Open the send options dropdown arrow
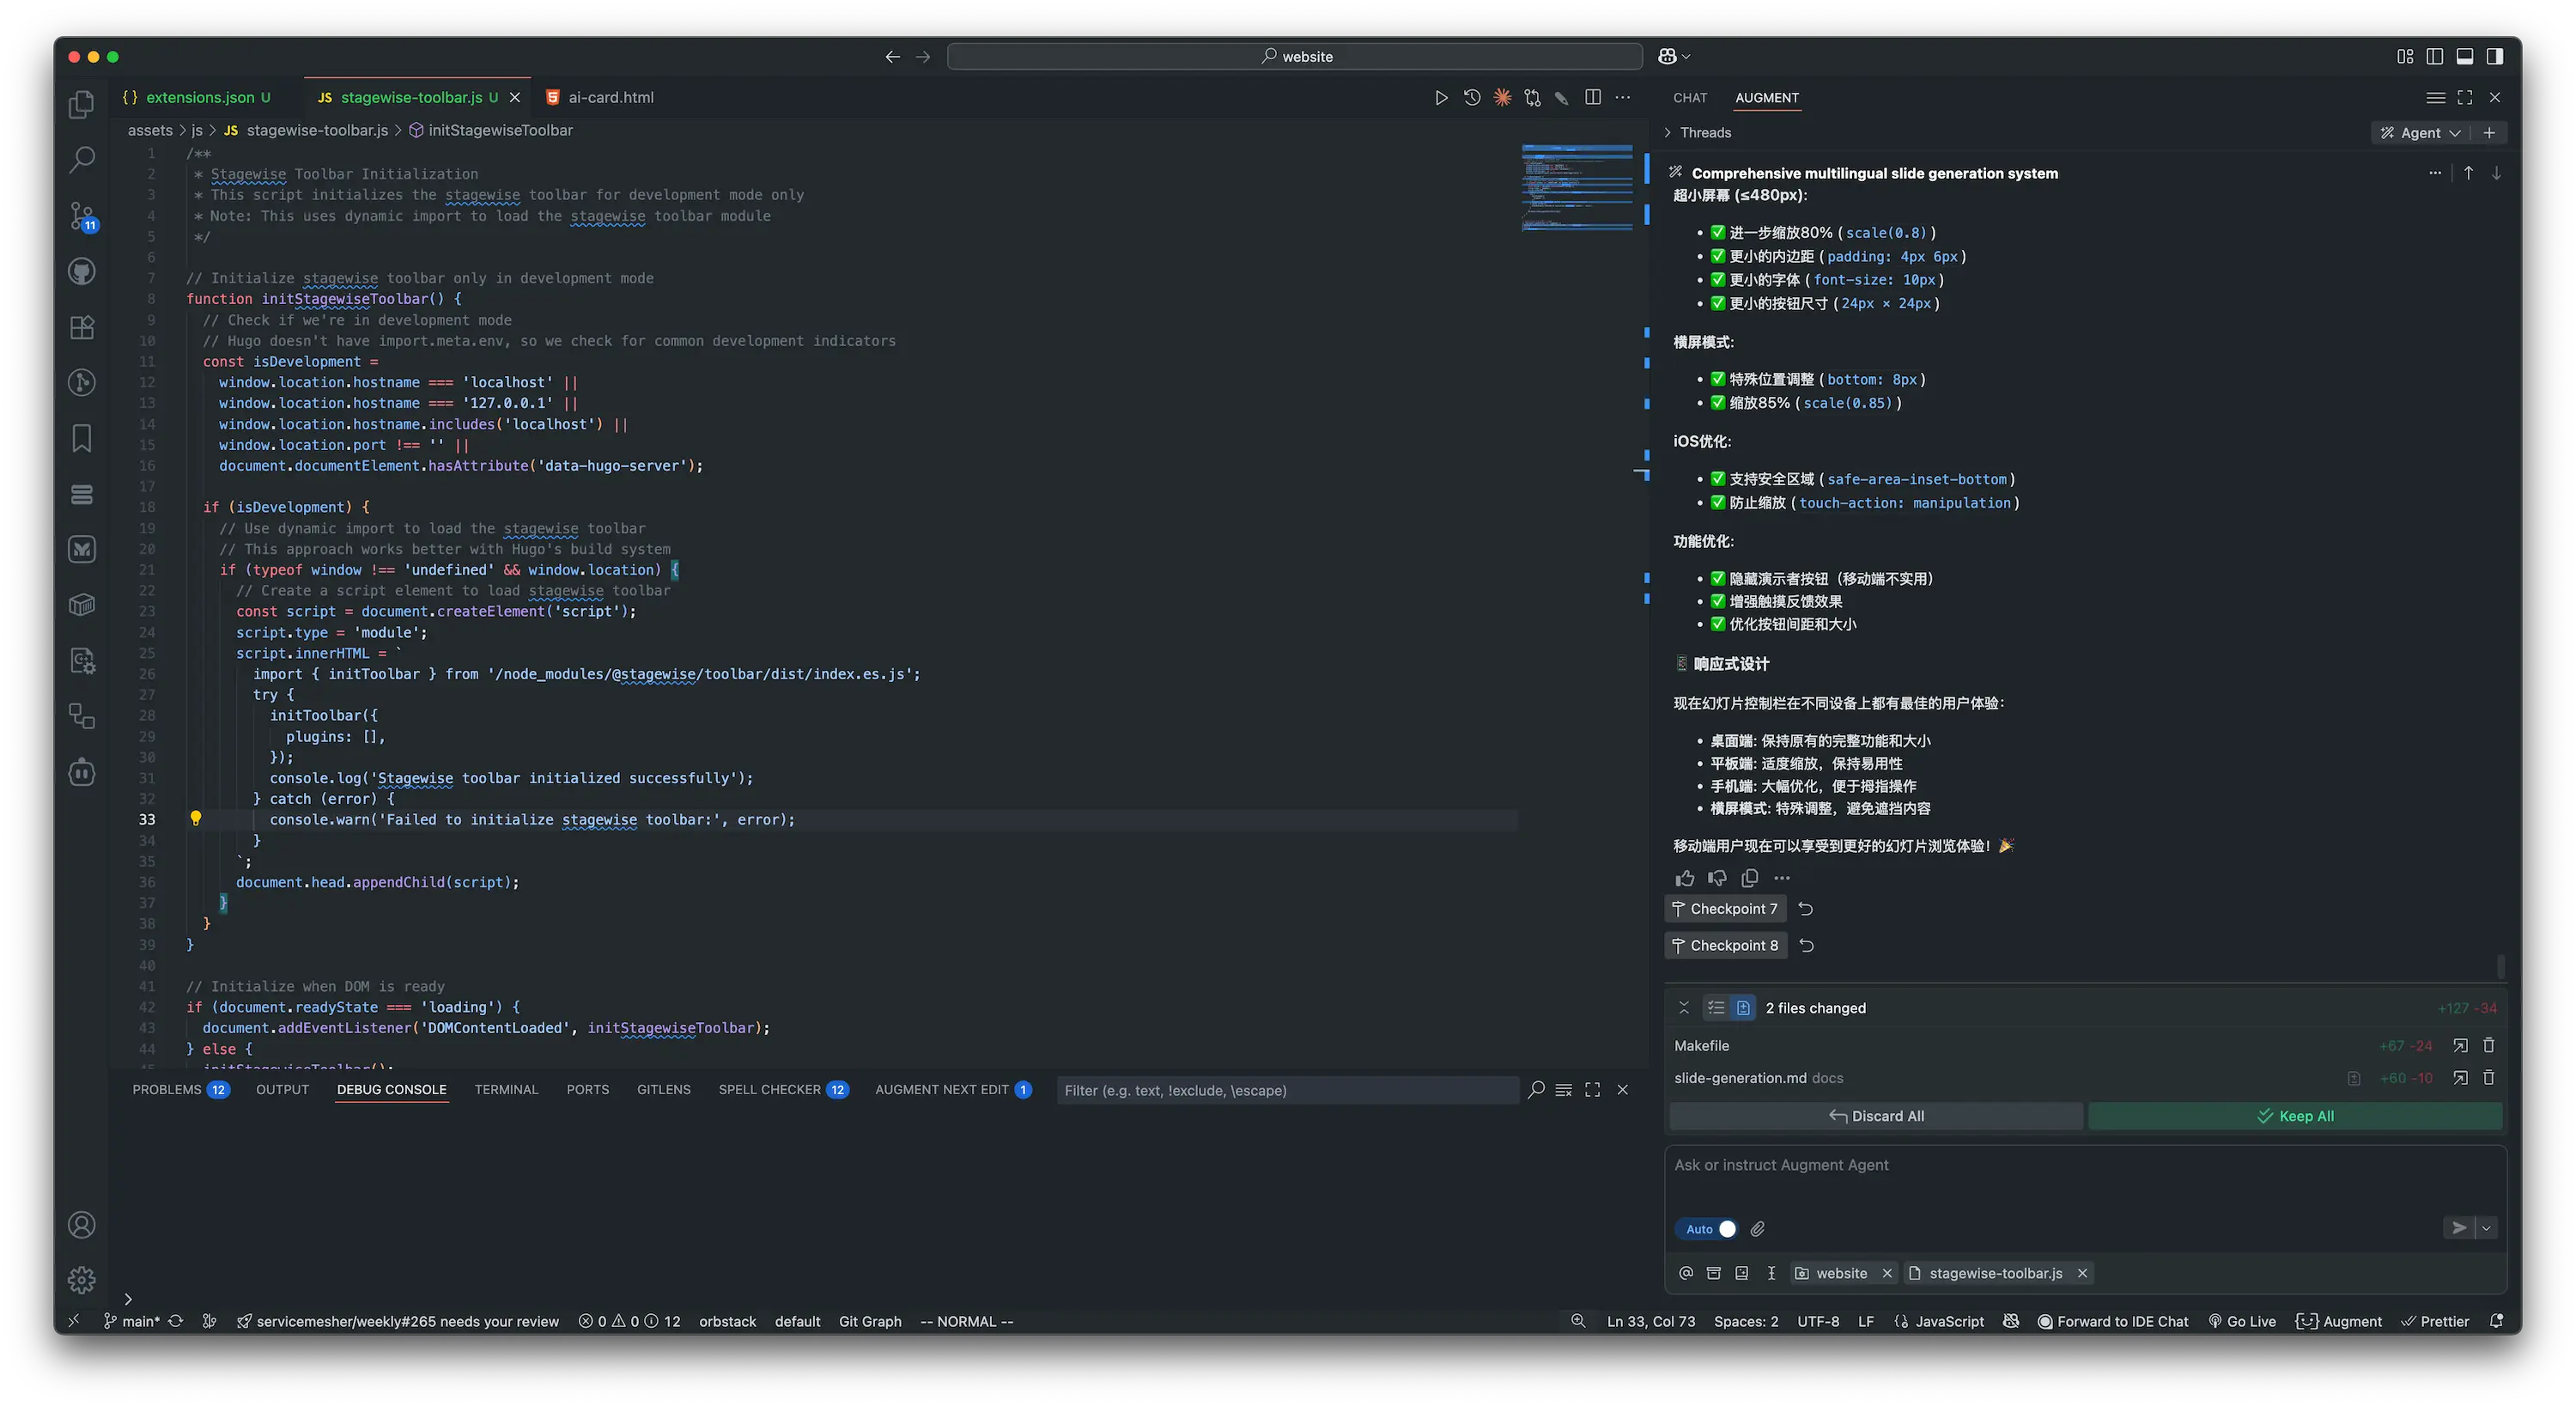The image size is (2576, 1406). pos(2486,1228)
